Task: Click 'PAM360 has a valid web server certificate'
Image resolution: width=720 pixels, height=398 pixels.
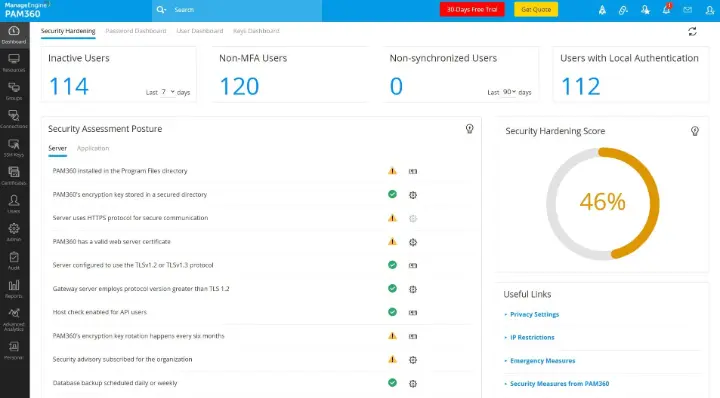Action: 112,241
